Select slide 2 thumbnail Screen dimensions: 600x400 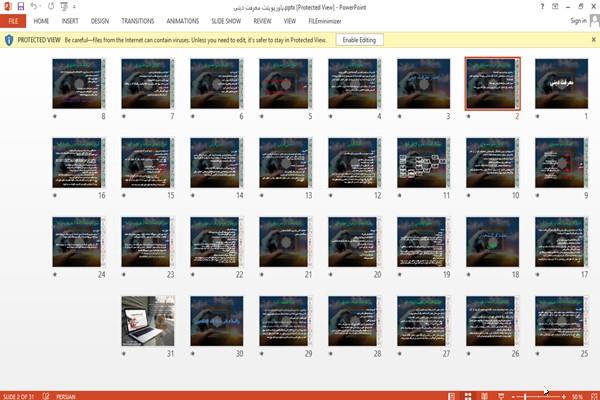pyautogui.click(x=492, y=83)
